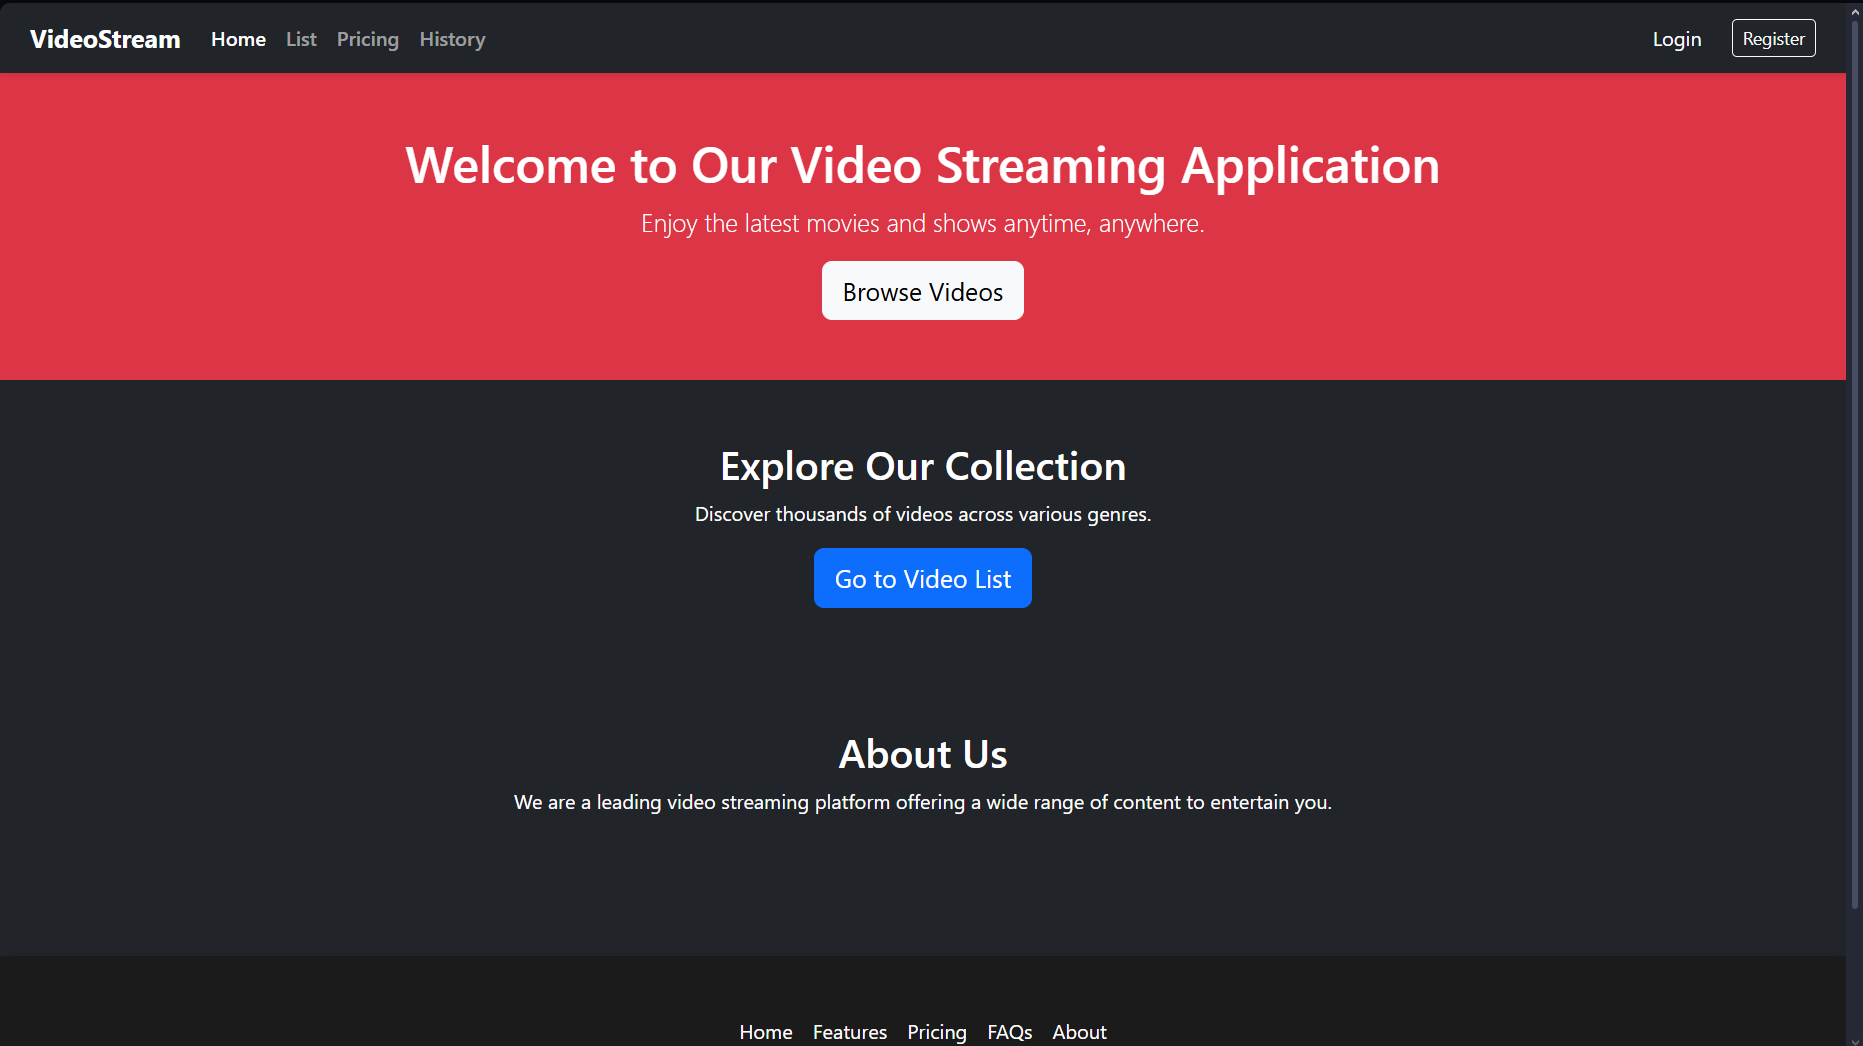1863x1046 pixels.
Task: Click the Welcome heading banner
Action: (x=921, y=166)
